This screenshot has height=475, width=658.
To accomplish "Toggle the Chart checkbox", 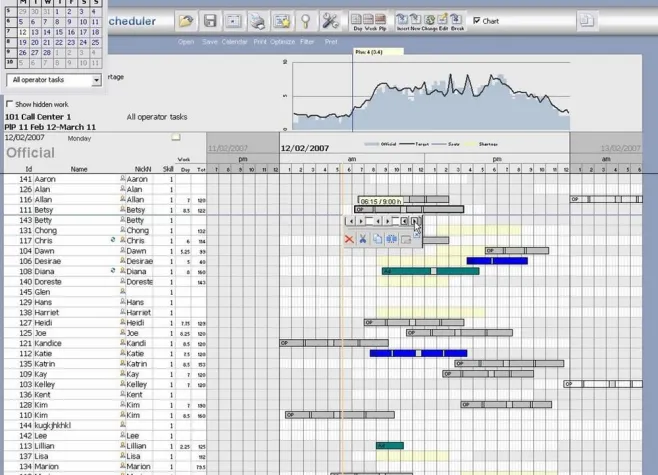I will pos(477,20).
